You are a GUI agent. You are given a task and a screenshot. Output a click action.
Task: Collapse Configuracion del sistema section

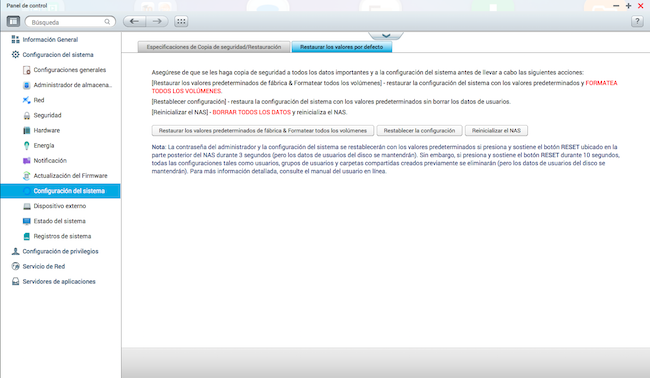pyautogui.click(x=58, y=55)
